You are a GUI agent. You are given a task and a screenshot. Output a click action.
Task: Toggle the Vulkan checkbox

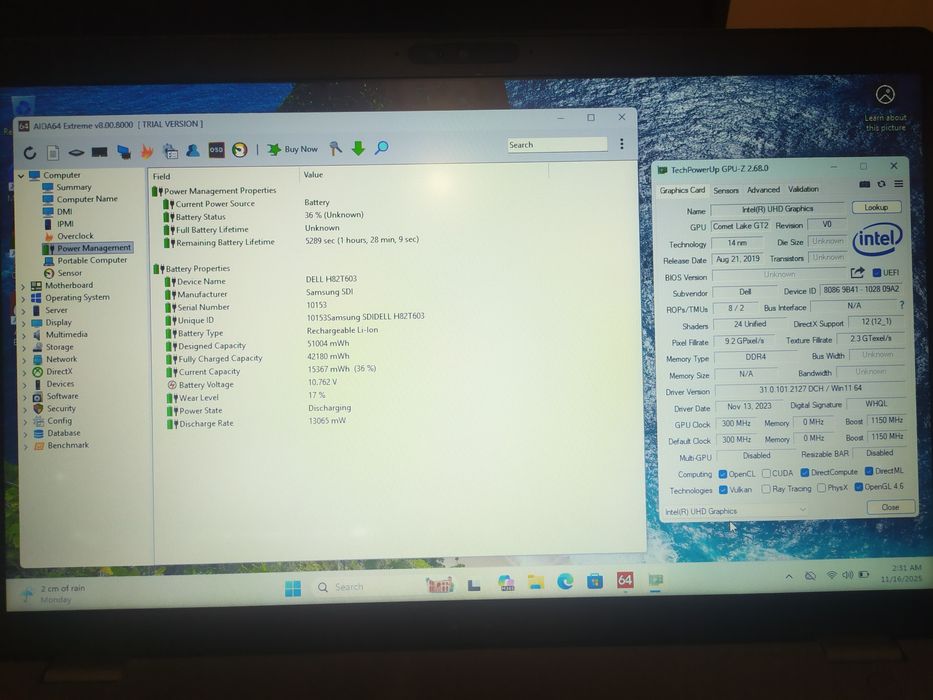pos(723,490)
